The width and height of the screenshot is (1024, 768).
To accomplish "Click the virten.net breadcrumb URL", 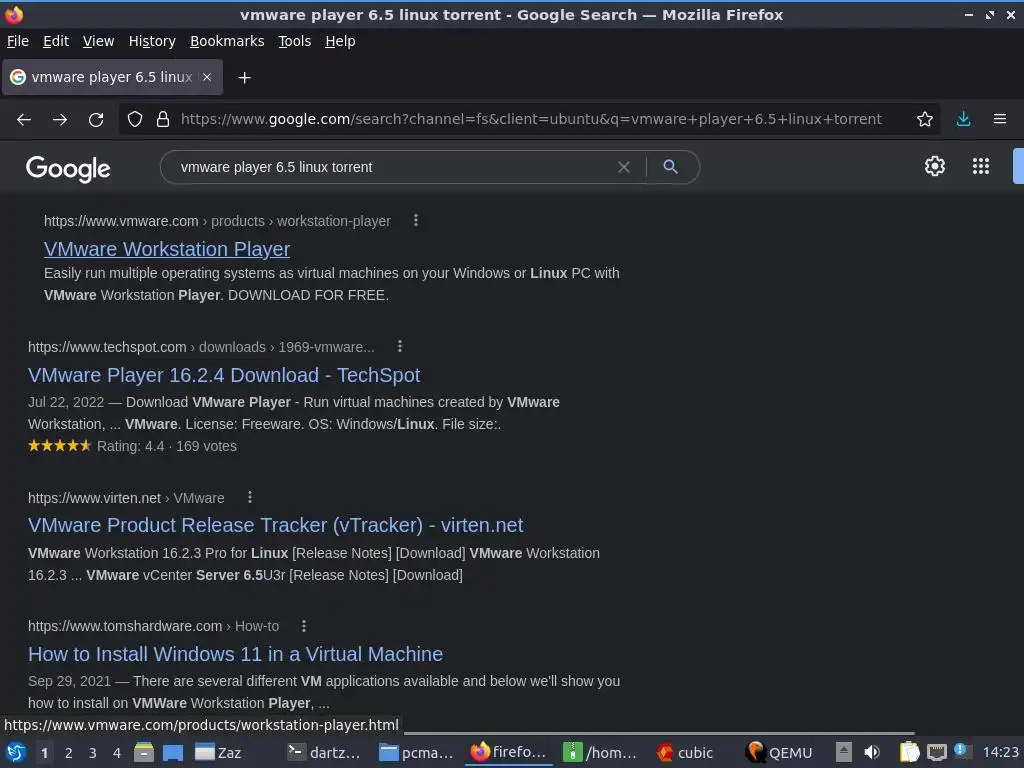I will pyautogui.click(x=126, y=498).
